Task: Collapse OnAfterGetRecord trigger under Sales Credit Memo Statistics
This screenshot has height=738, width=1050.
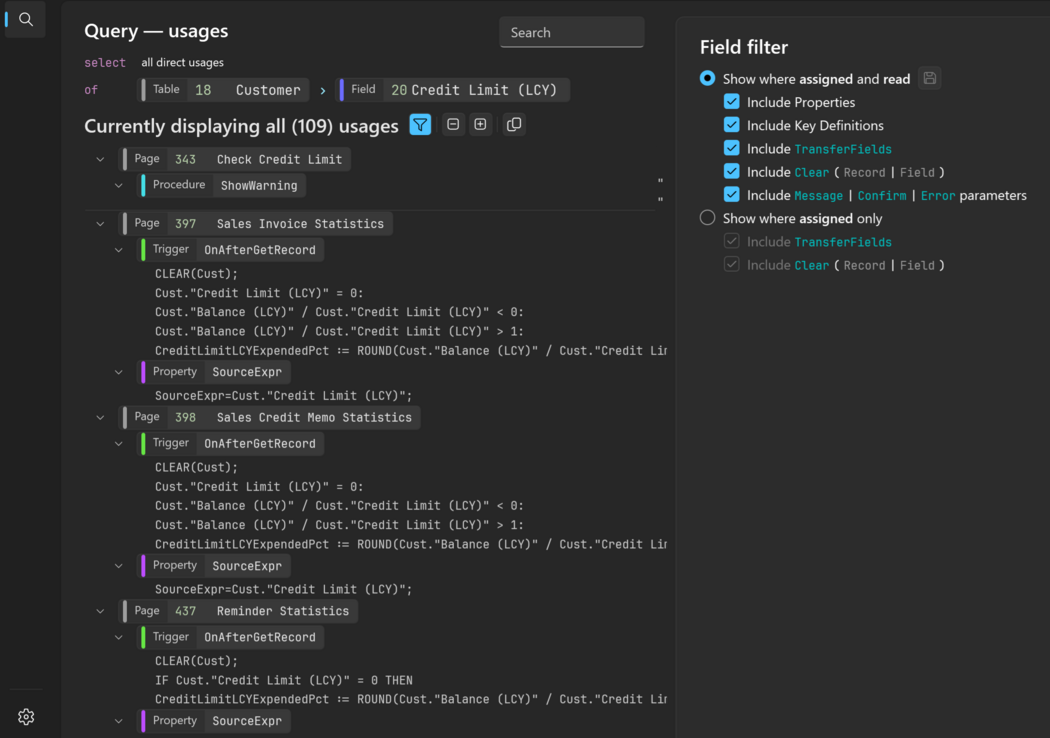Action: (119, 443)
